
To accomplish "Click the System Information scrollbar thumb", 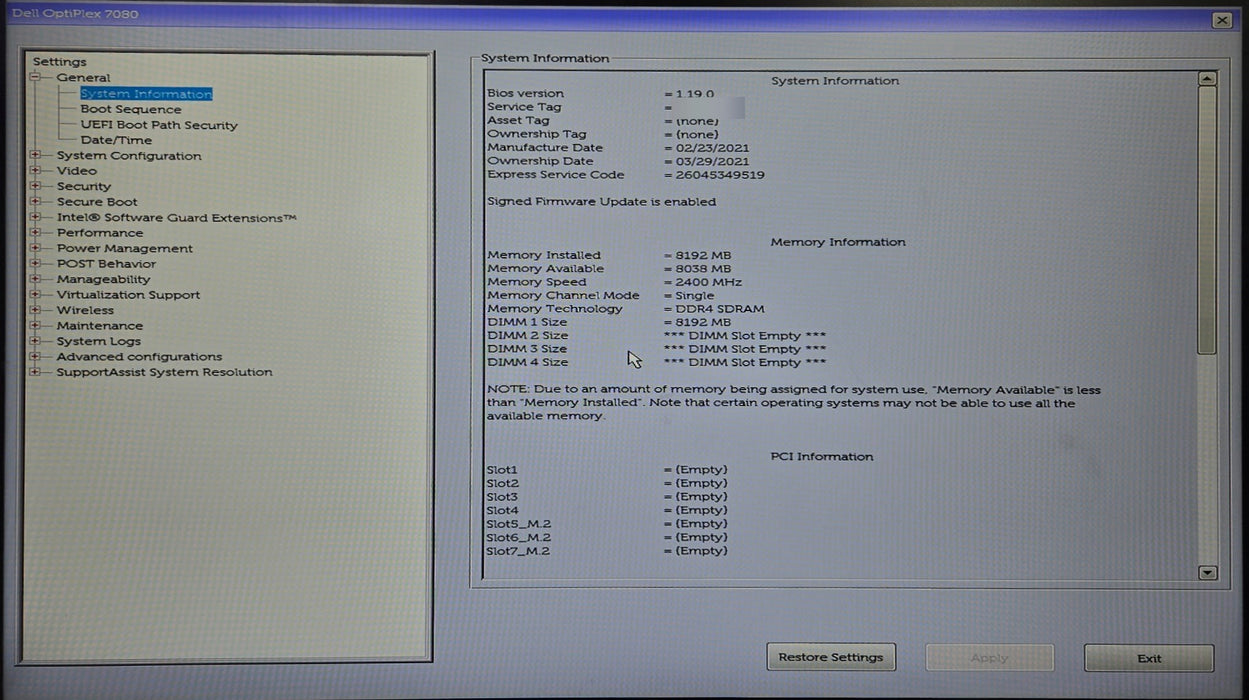I will (x=1208, y=220).
